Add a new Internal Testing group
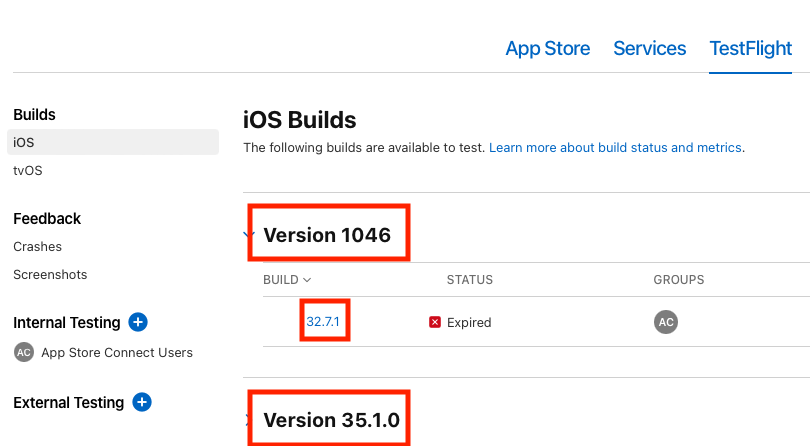 click(x=138, y=322)
